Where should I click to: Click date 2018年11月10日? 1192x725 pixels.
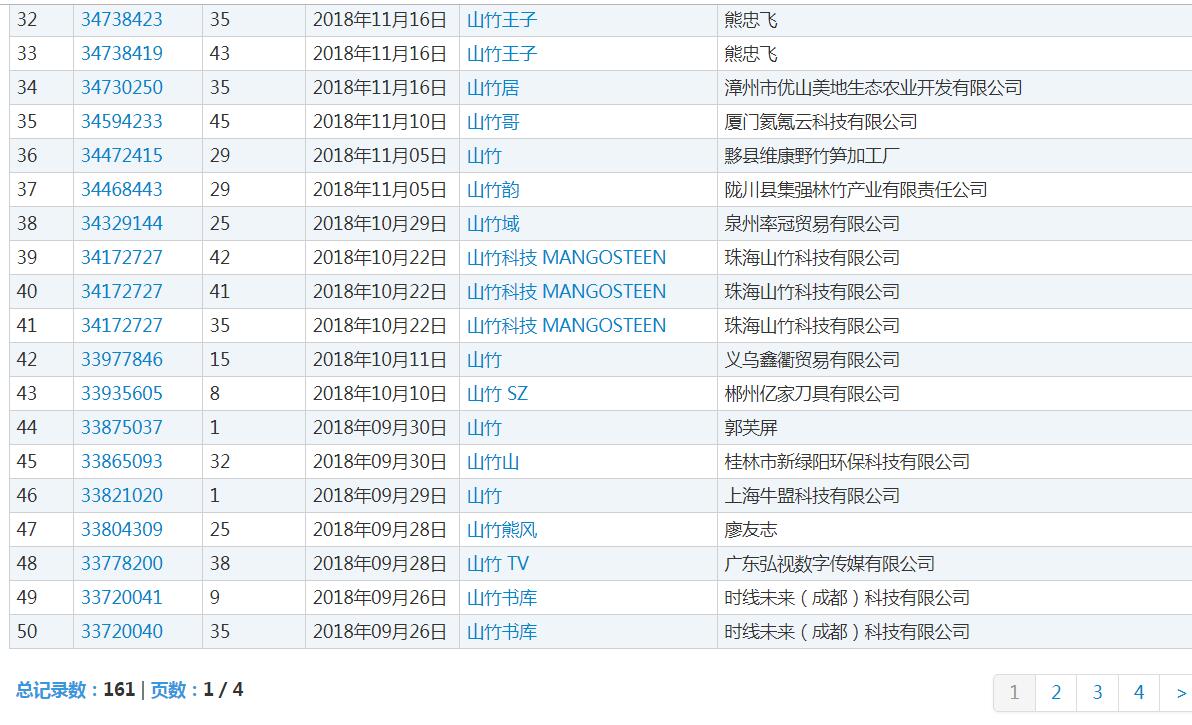point(379,122)
